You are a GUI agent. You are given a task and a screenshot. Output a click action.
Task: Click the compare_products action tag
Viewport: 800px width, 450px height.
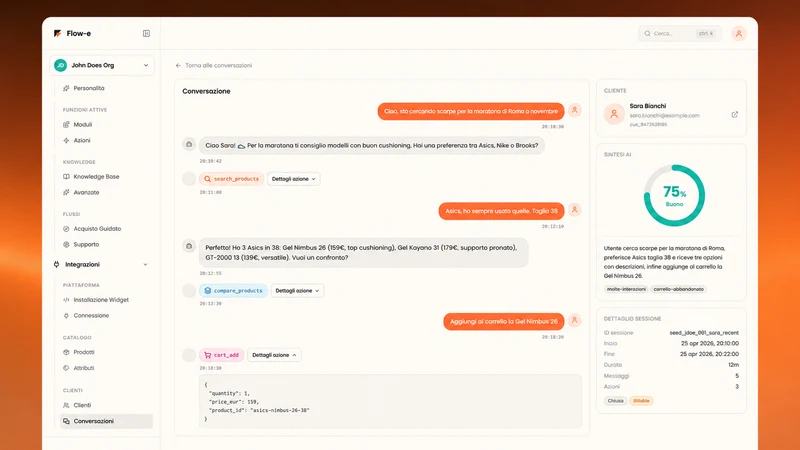tap(233, 290)
